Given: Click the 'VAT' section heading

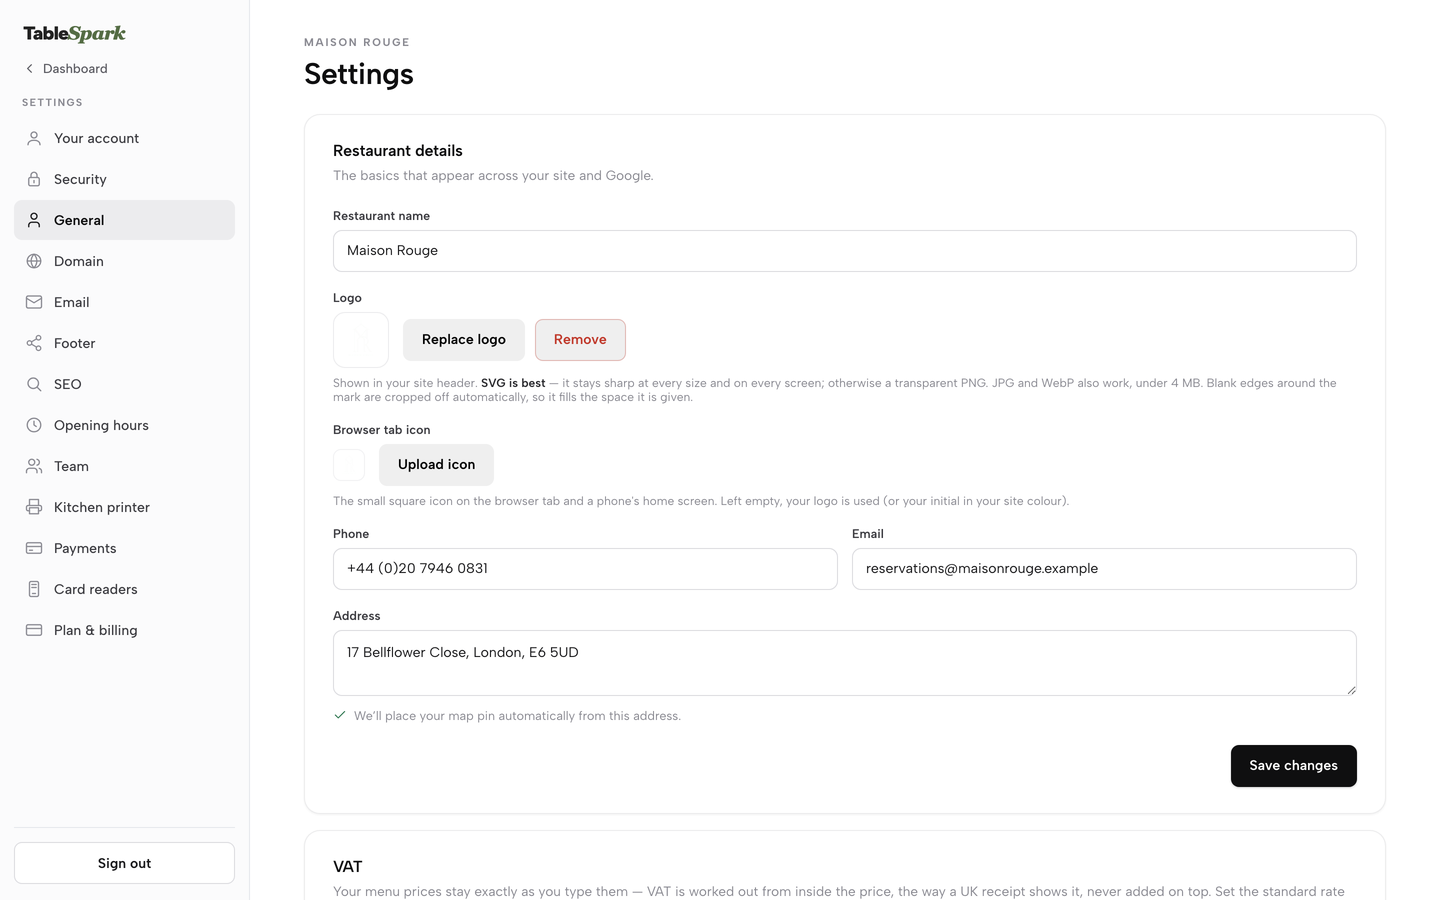Looking at the screenshot, I should point(348,867).
